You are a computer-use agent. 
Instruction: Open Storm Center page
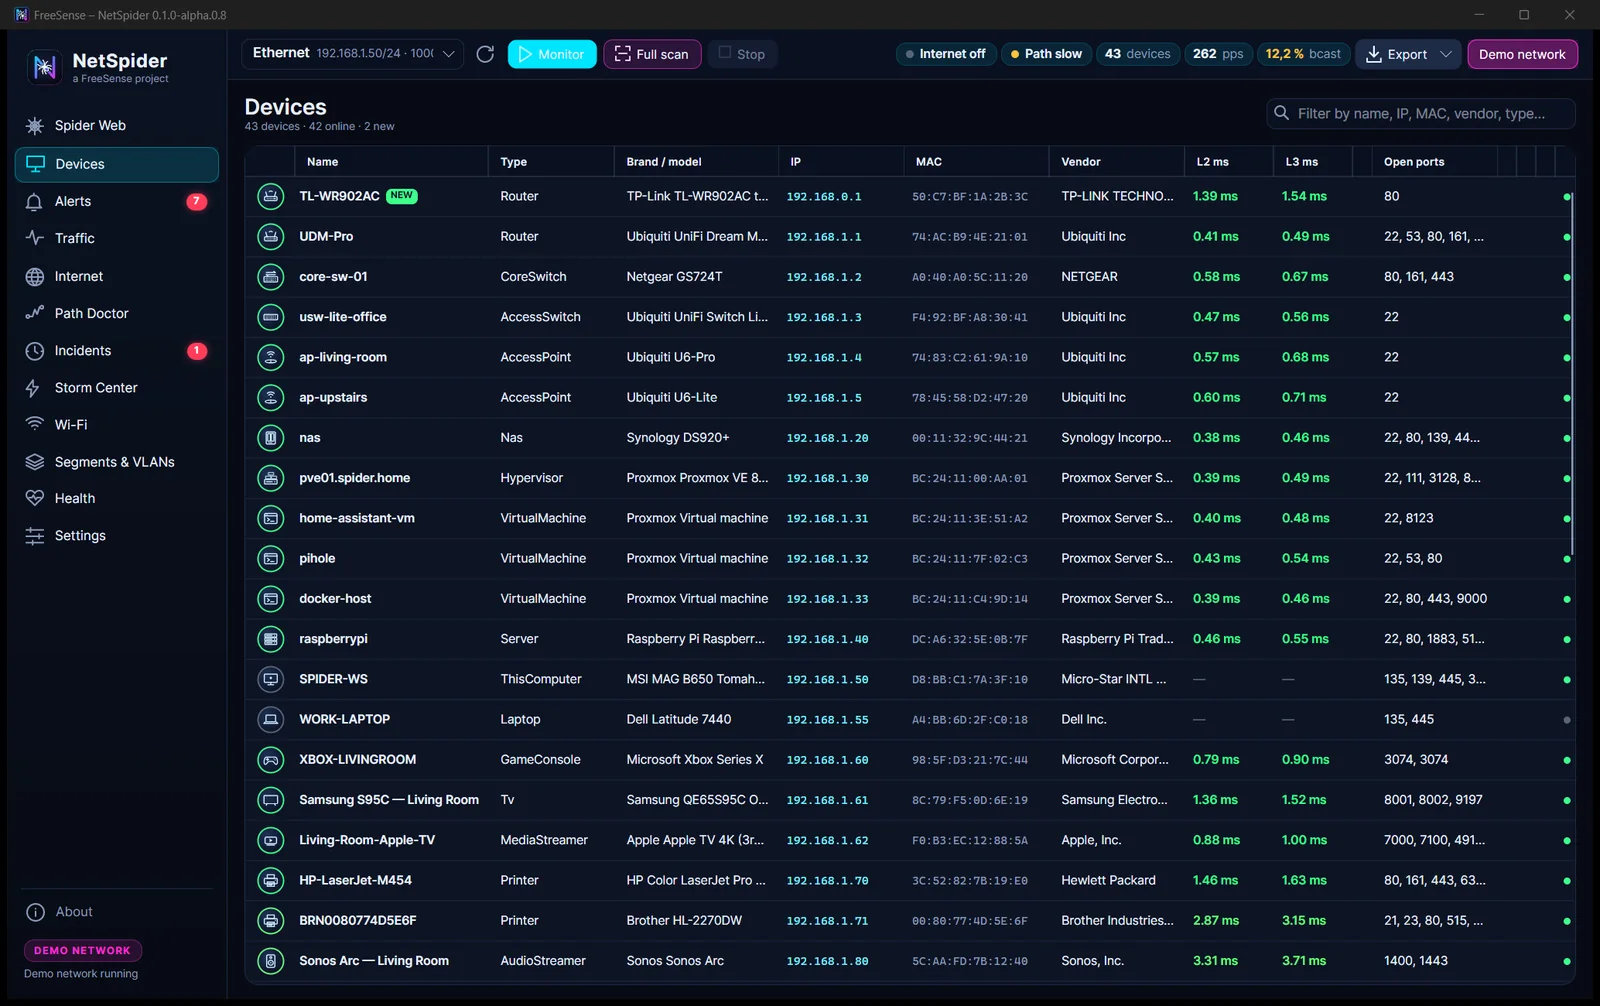(x=117, y=388)
